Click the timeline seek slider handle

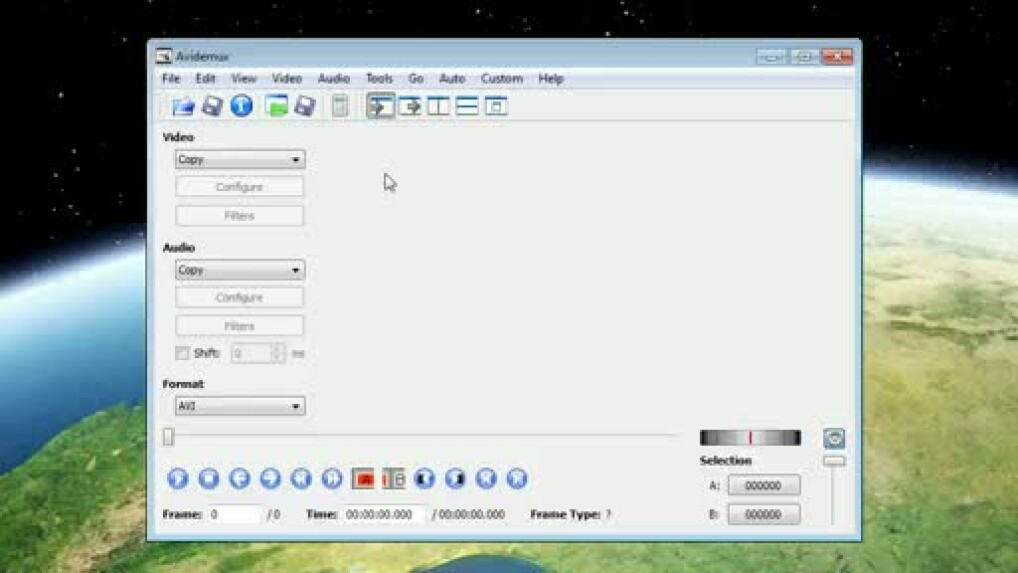click(x=168, y=436)
